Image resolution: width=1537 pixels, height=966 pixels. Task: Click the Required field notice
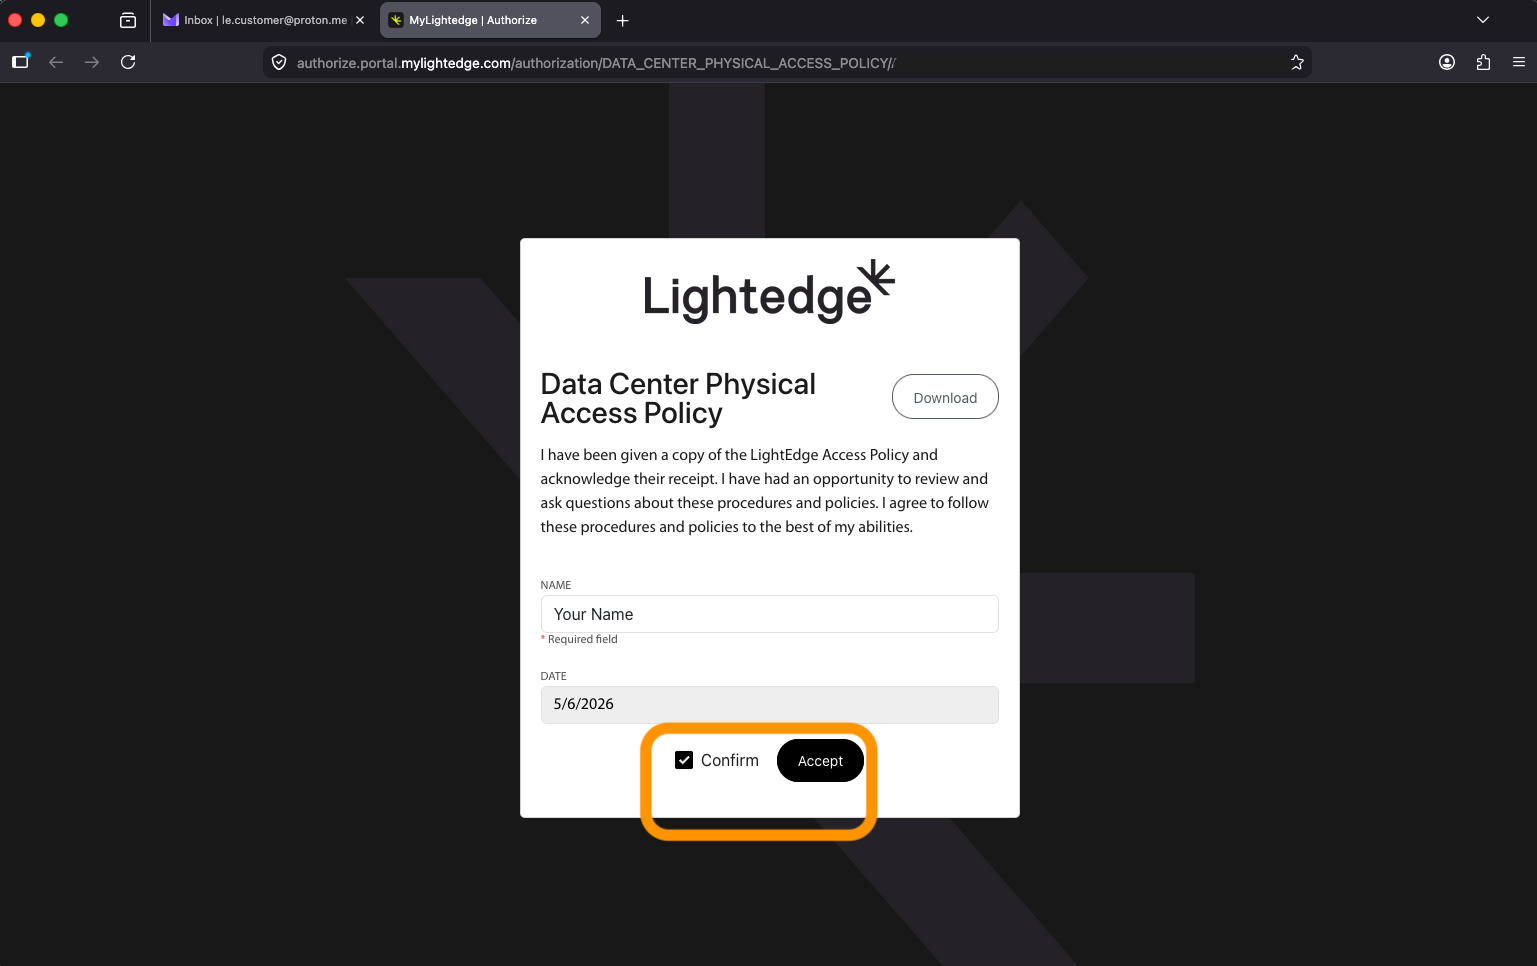pyautogui.click(x=579, y=639)
